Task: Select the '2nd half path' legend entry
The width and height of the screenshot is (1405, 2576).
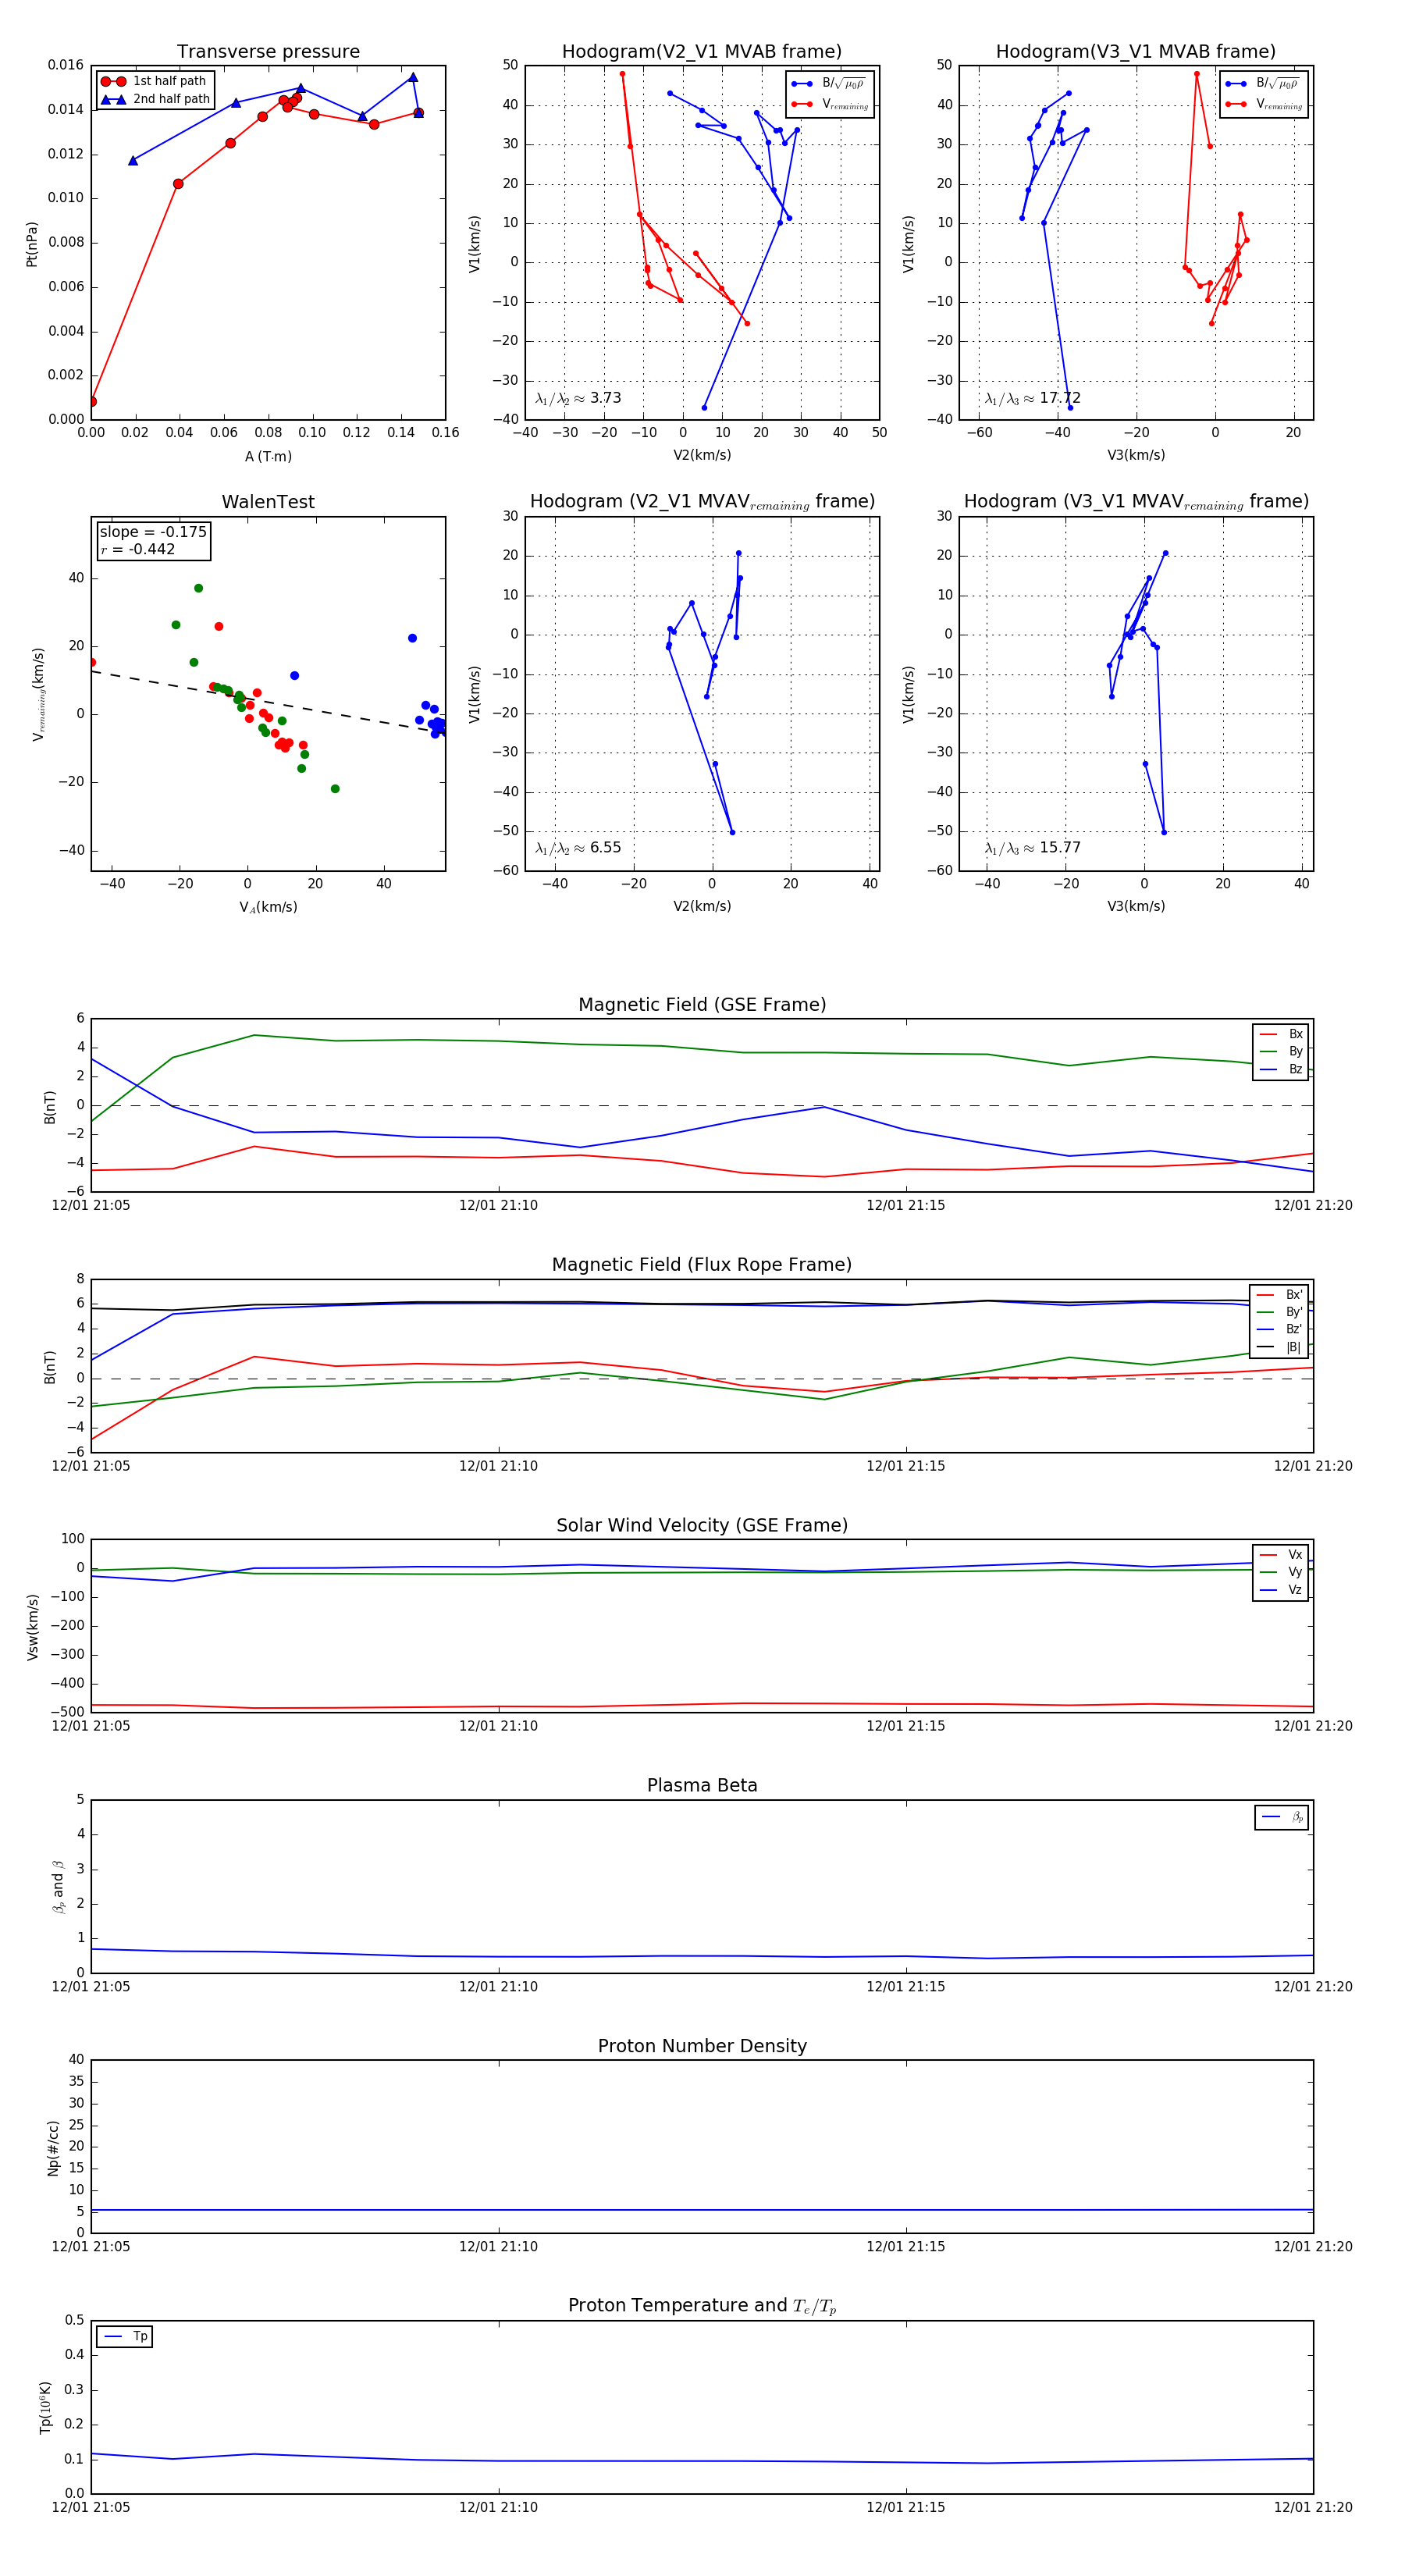Action: point(155,99)
